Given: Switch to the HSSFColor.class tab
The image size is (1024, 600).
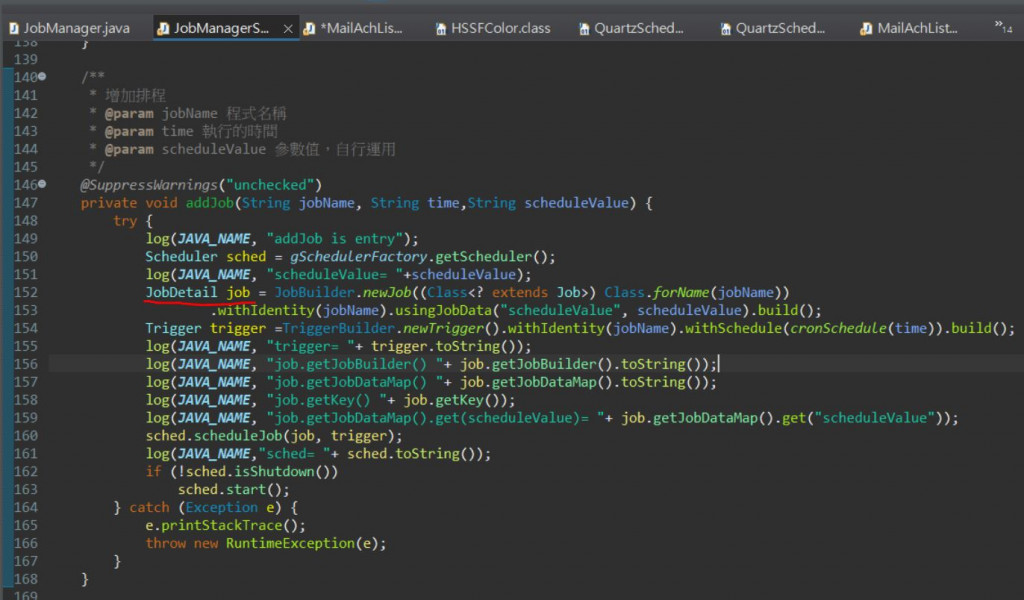Looking at the screenshot, I should [x=494, y=28].
